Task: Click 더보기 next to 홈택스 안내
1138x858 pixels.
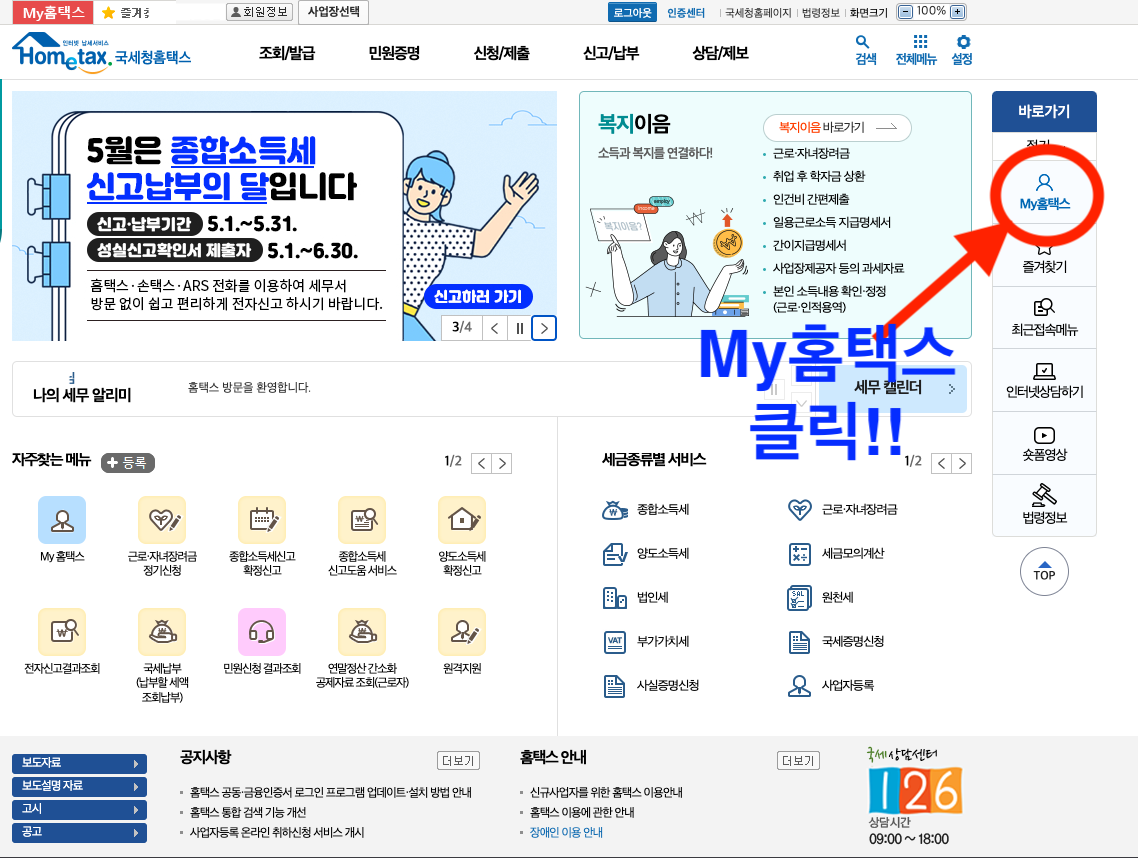Action: tap(798, 760)
